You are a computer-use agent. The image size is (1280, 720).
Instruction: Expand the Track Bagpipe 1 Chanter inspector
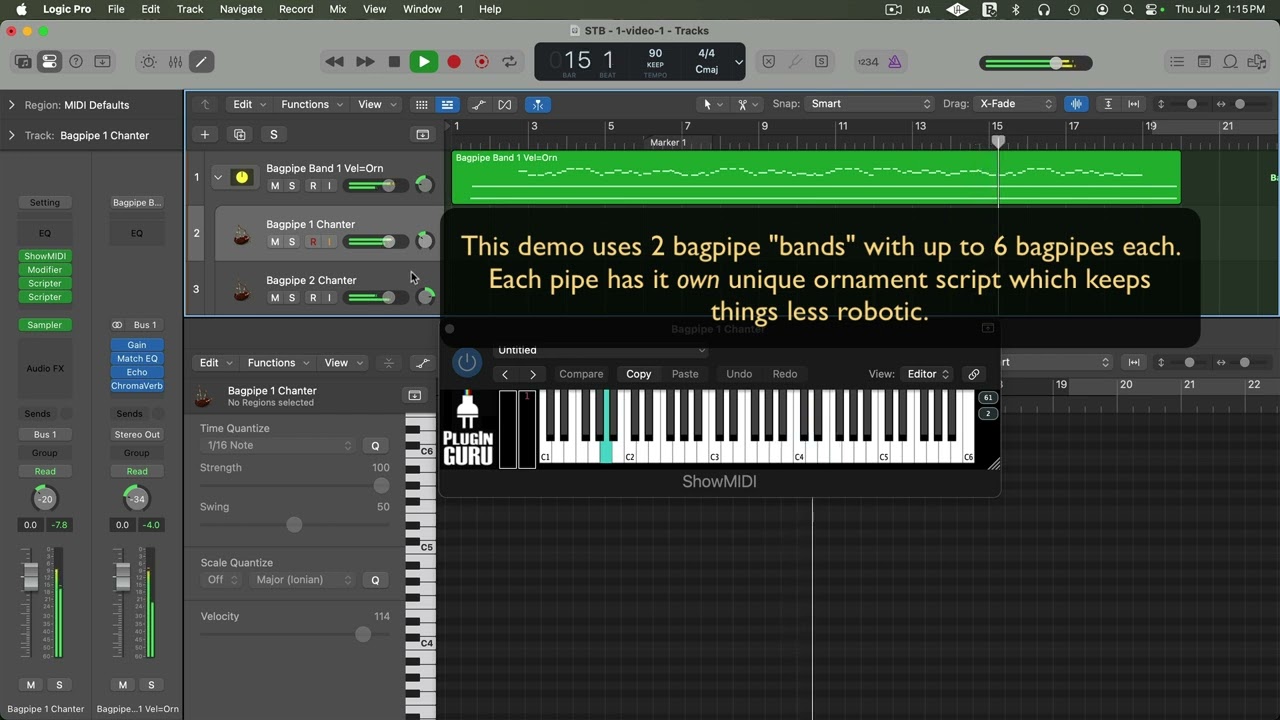tap(12, 136)
